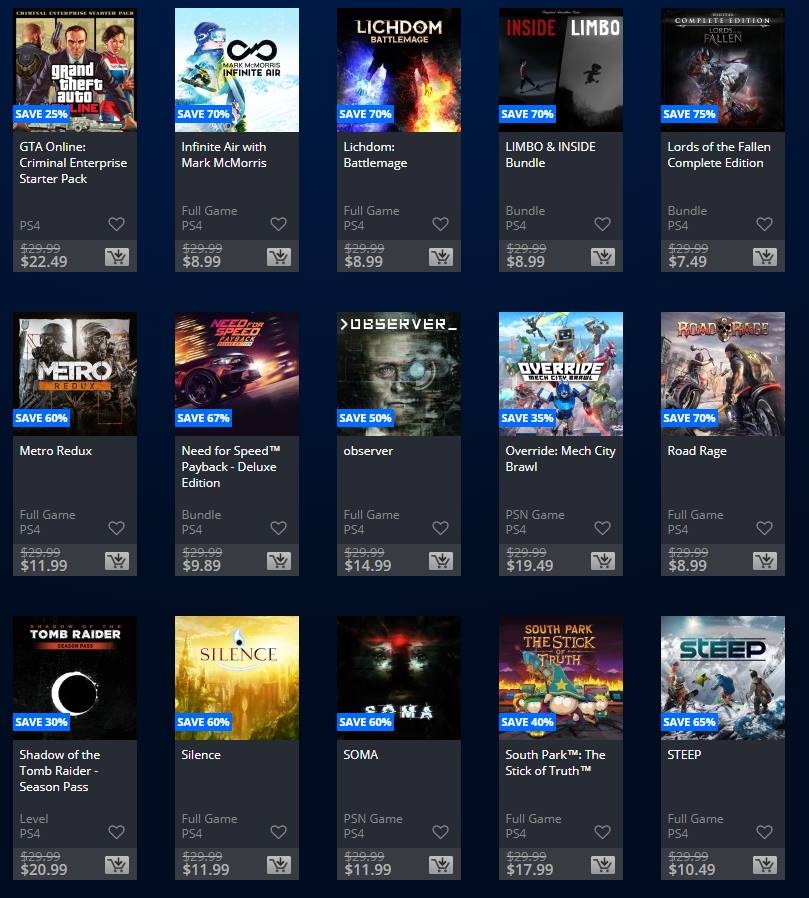Add STEEP to cart

click(x=765, y=865)
